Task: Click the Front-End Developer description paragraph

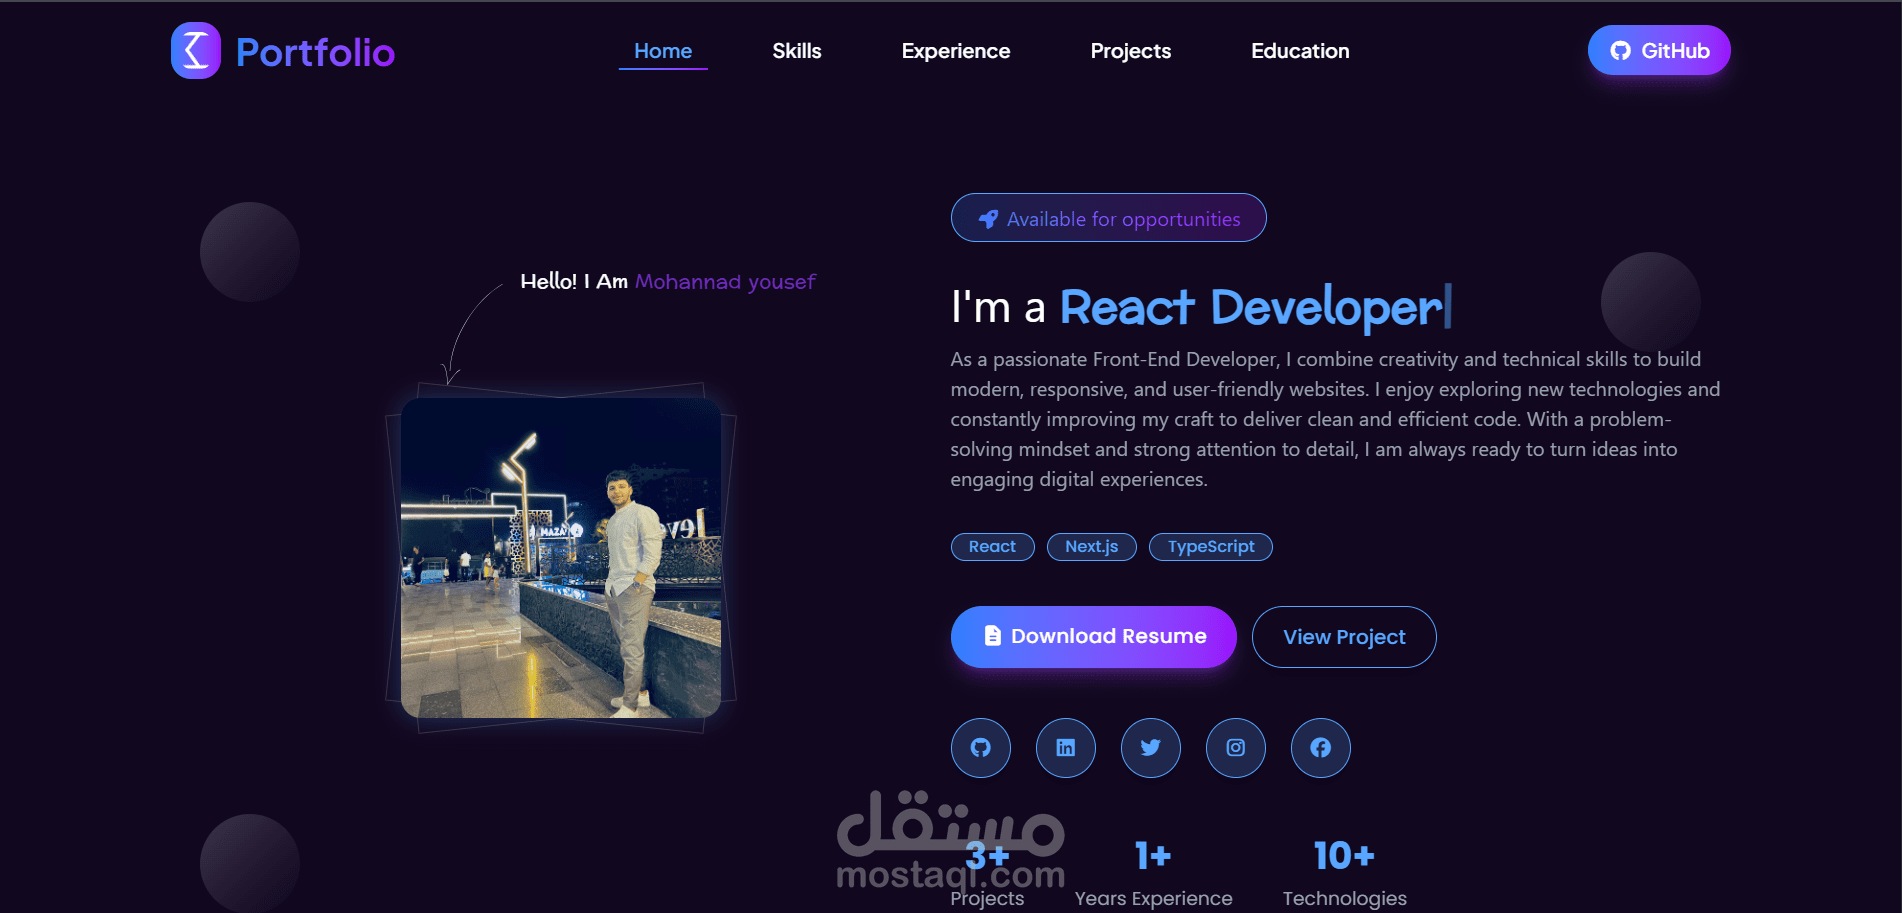Action: pyautogui.click(x=1335, y=419)
